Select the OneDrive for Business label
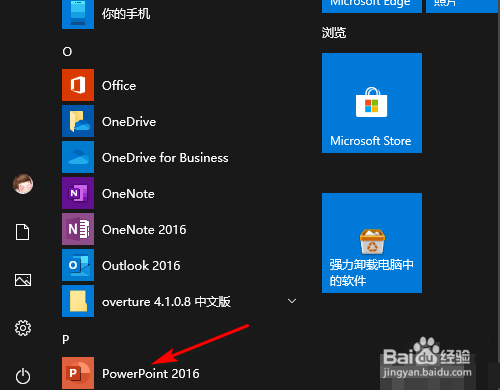Image resolution: width=500 pixels, height=390 pixels. (x=165, y=158)
